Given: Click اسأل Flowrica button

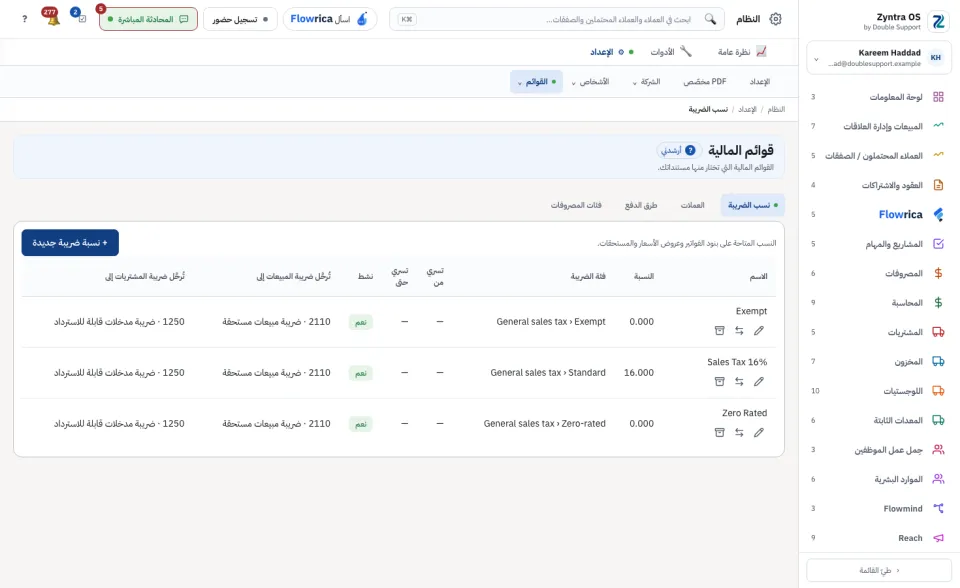Looking at the screenshot, I should [x=329, y=19].
